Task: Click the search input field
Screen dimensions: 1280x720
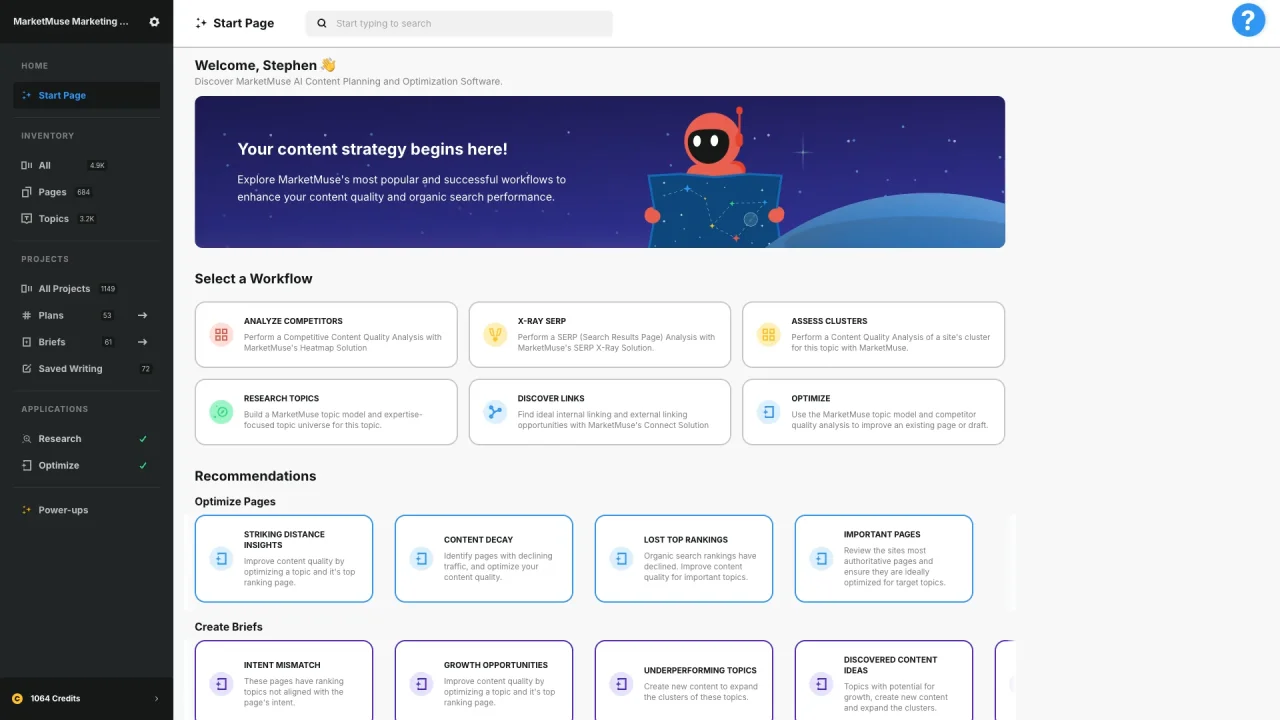Action: 458,22
